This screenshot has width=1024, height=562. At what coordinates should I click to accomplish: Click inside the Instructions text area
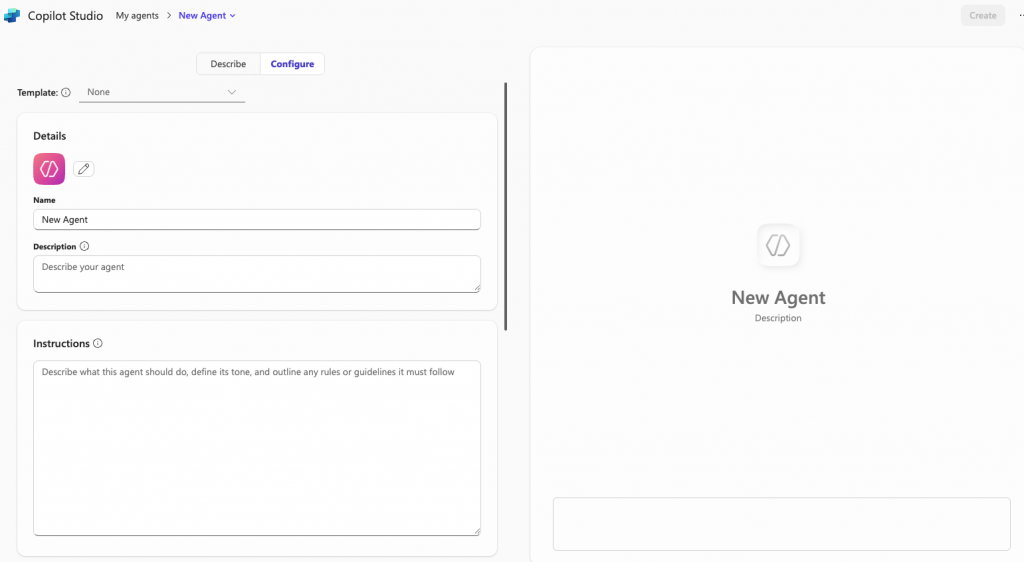click(257, 448)
